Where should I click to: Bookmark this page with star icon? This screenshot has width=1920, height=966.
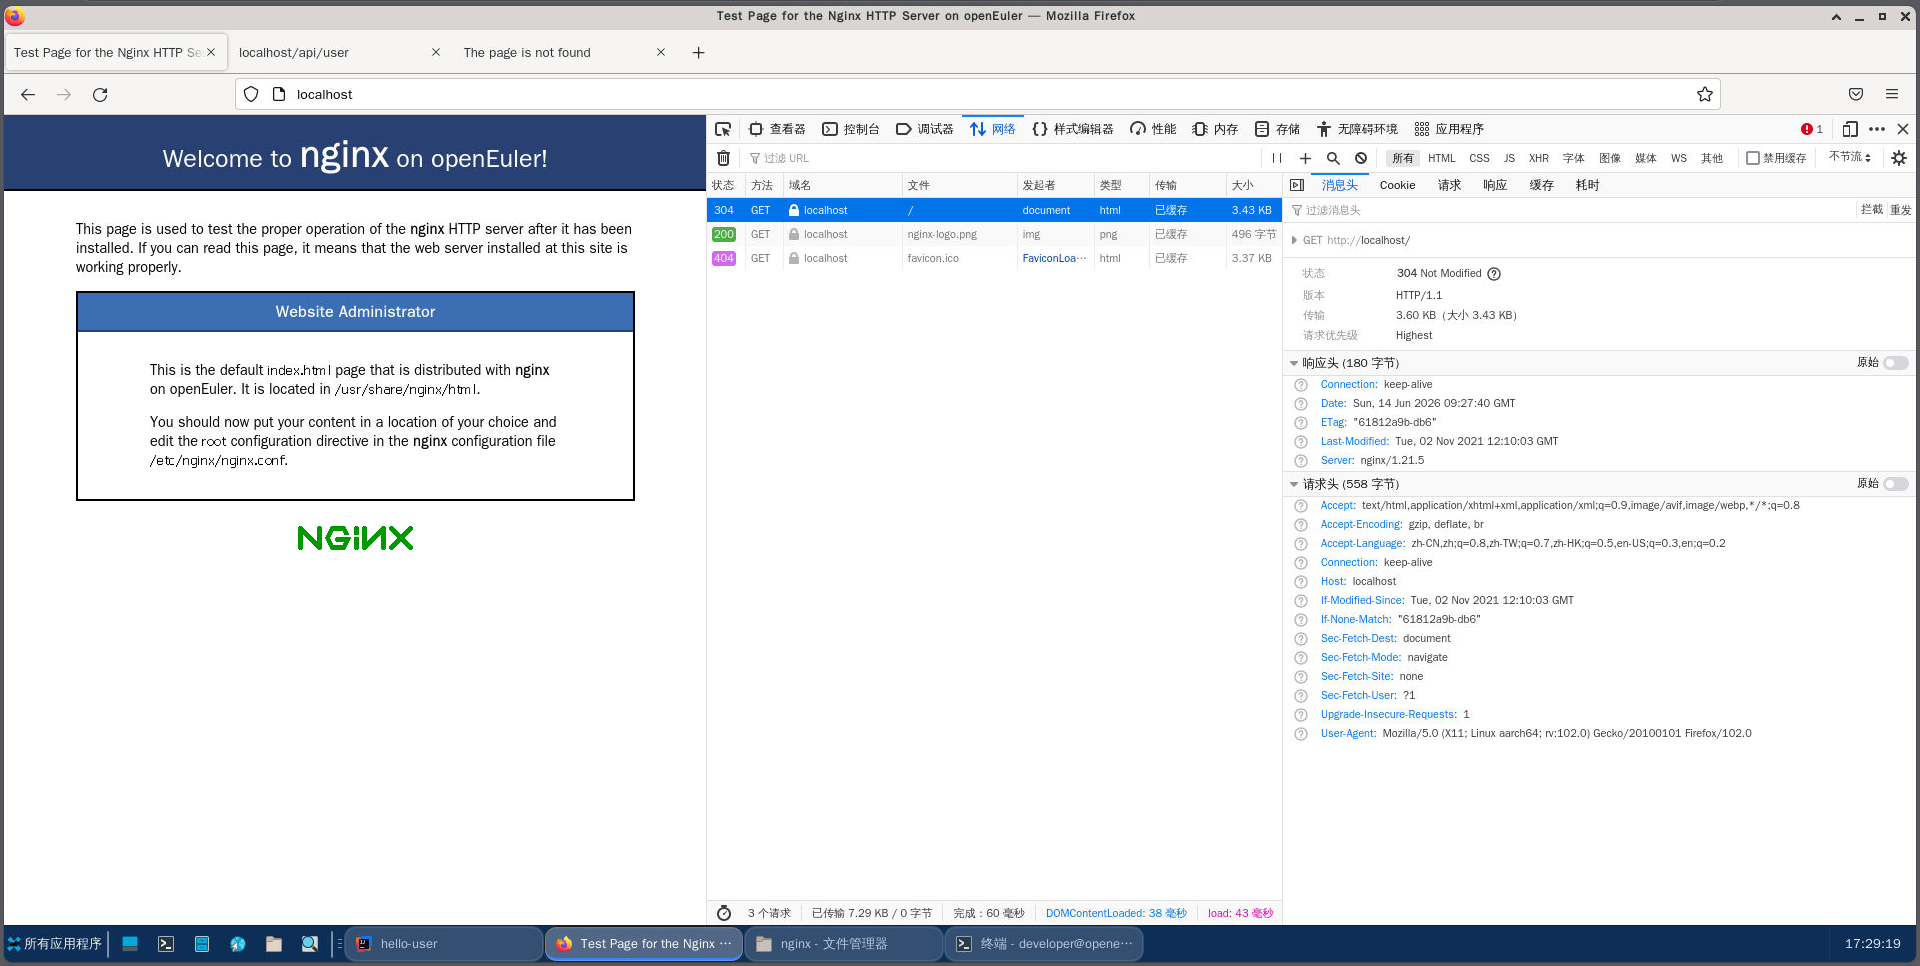pos(1705,94)
